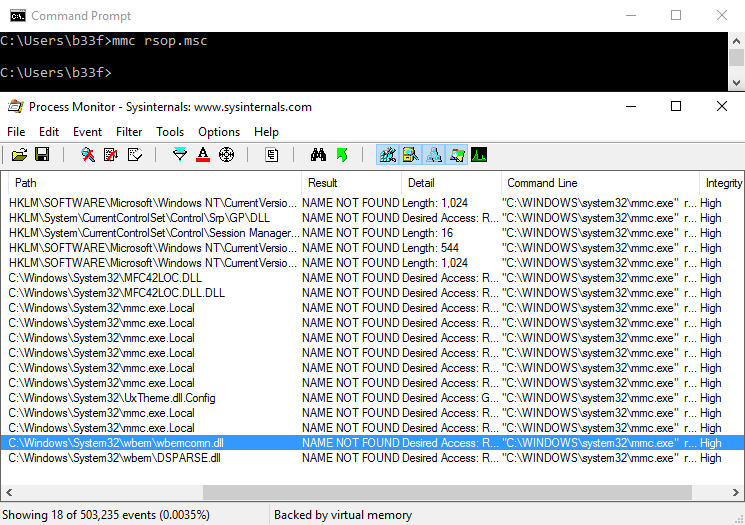Toggle Show Profiling Events graph icon
Image resolution: width=745 pixels, height=525 pixels.
(x=479, y=155)
